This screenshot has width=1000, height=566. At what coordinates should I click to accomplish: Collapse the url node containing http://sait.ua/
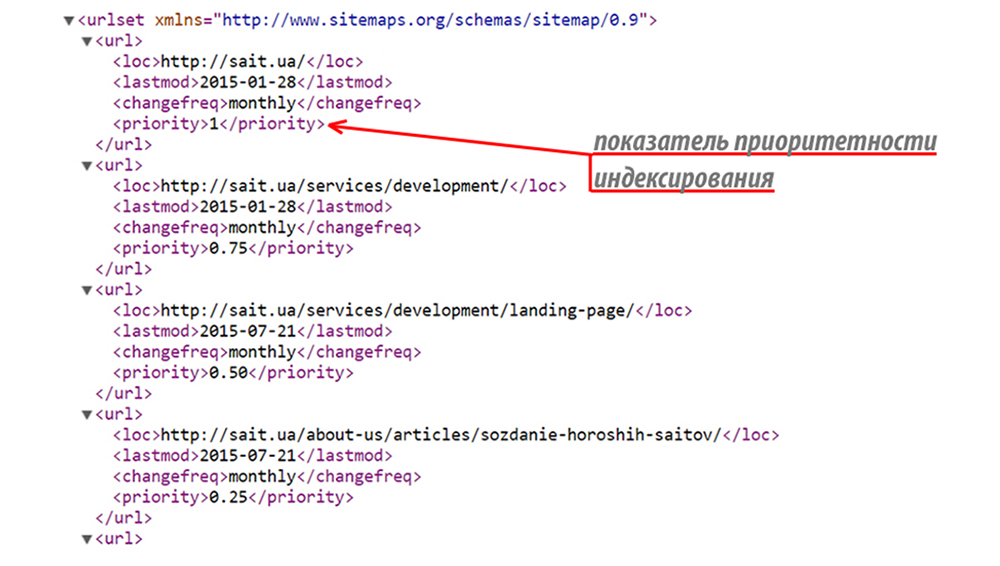pyautogui.click(x=86, y=41)
